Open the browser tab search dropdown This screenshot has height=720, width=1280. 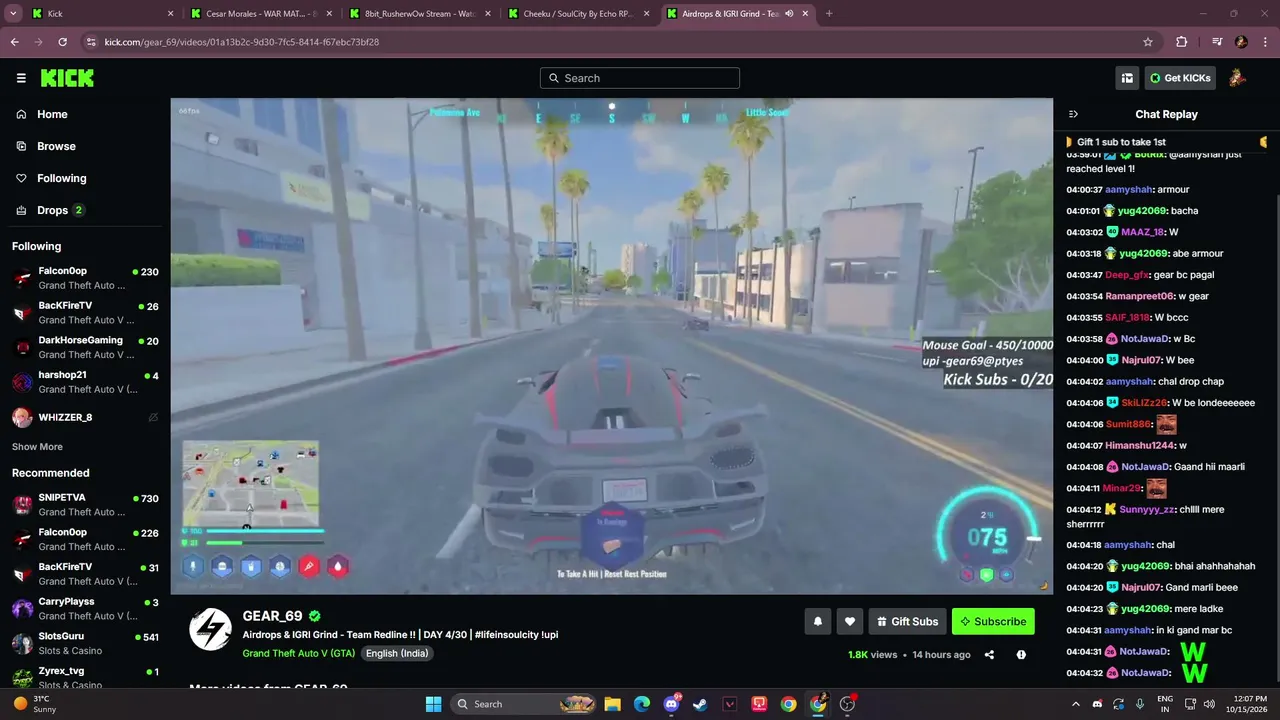coord(14,14)
